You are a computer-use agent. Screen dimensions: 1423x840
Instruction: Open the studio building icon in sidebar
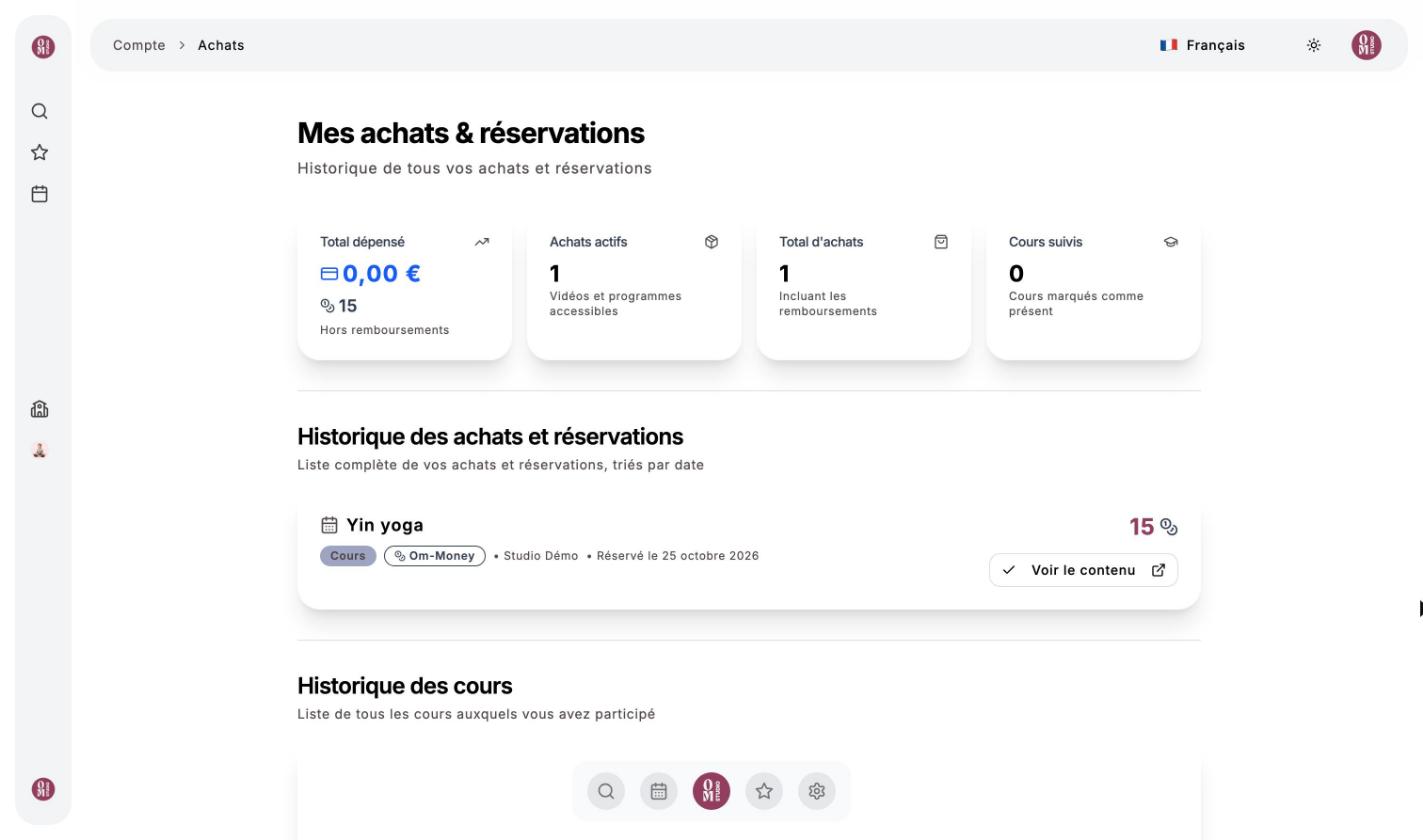pyautogui.click(x=40, y=409)
